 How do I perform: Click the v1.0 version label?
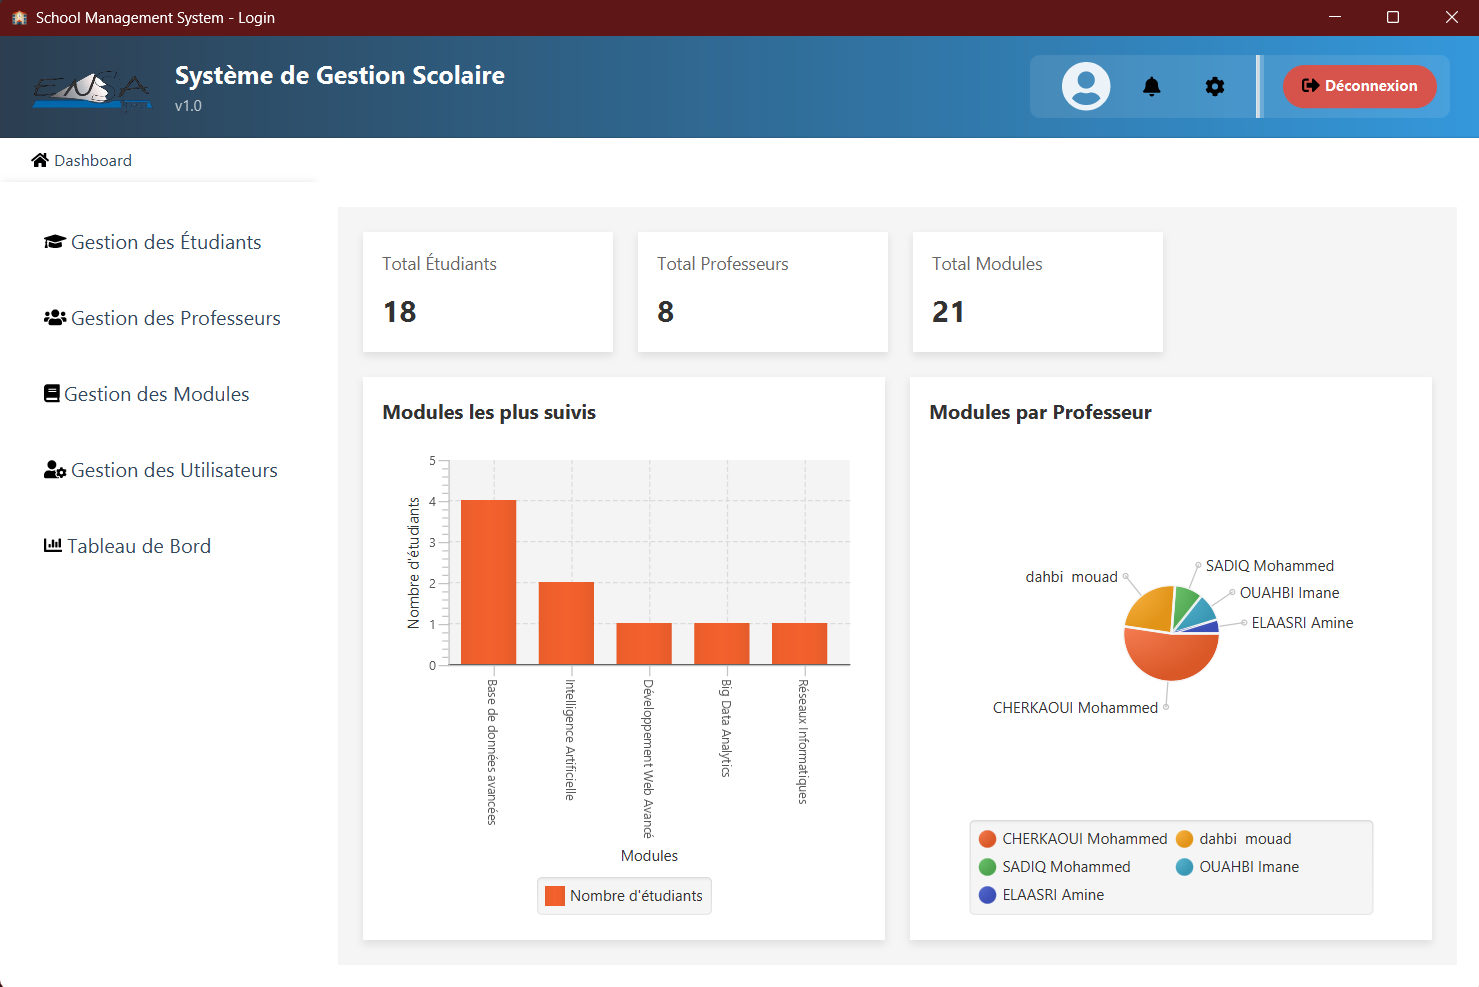tap(188, 106)
